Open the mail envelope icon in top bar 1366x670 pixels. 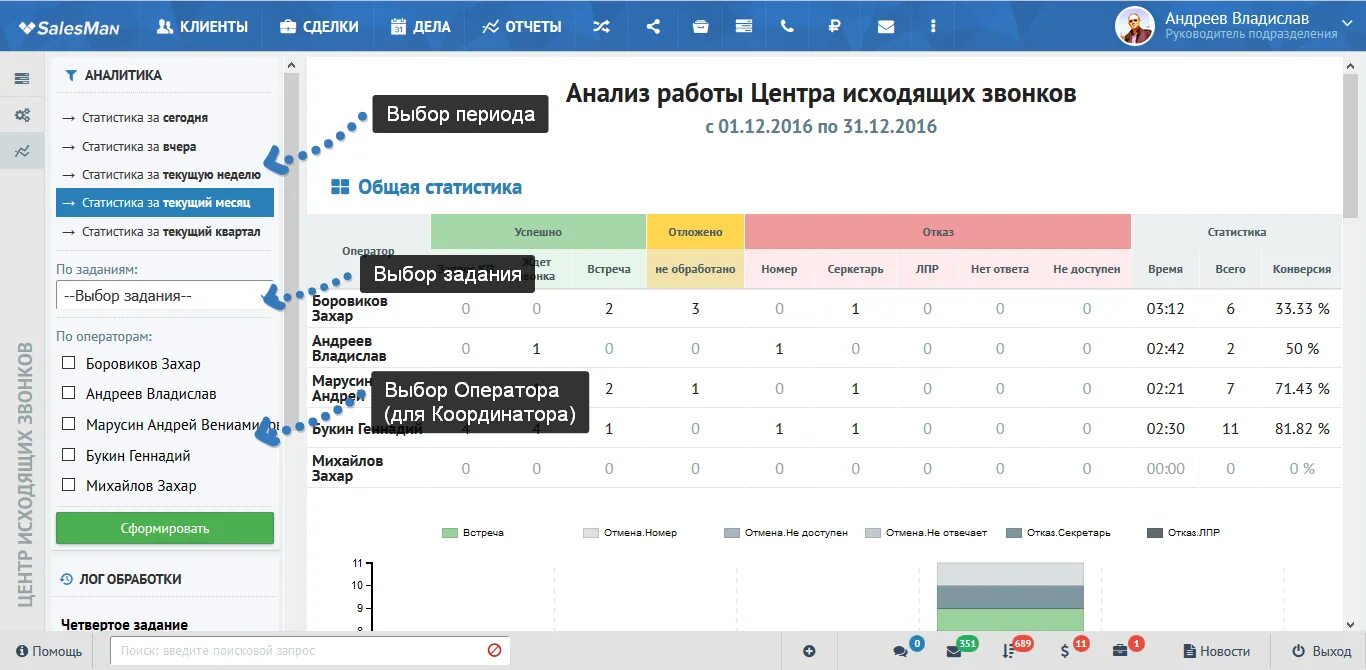pos(886,27)
